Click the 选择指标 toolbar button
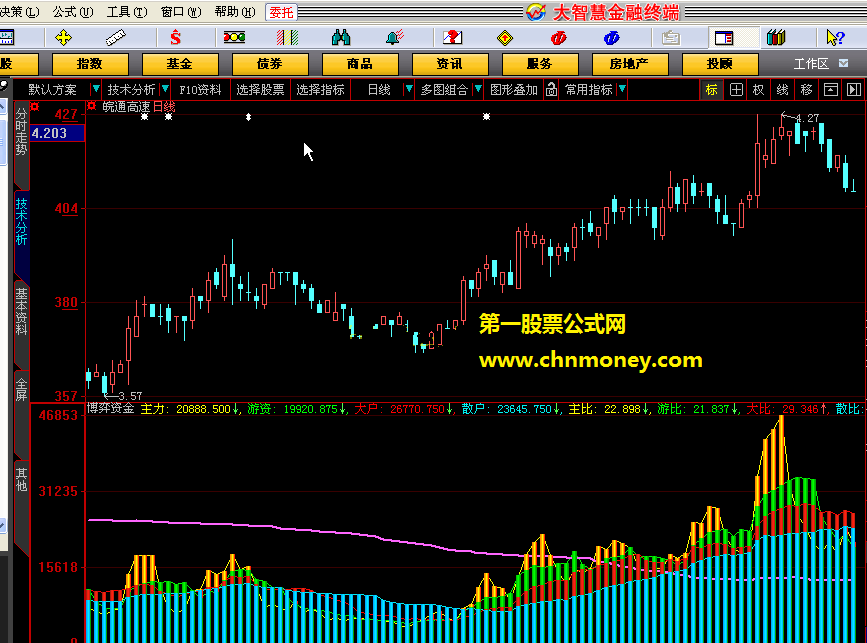 tap(320, 90)
